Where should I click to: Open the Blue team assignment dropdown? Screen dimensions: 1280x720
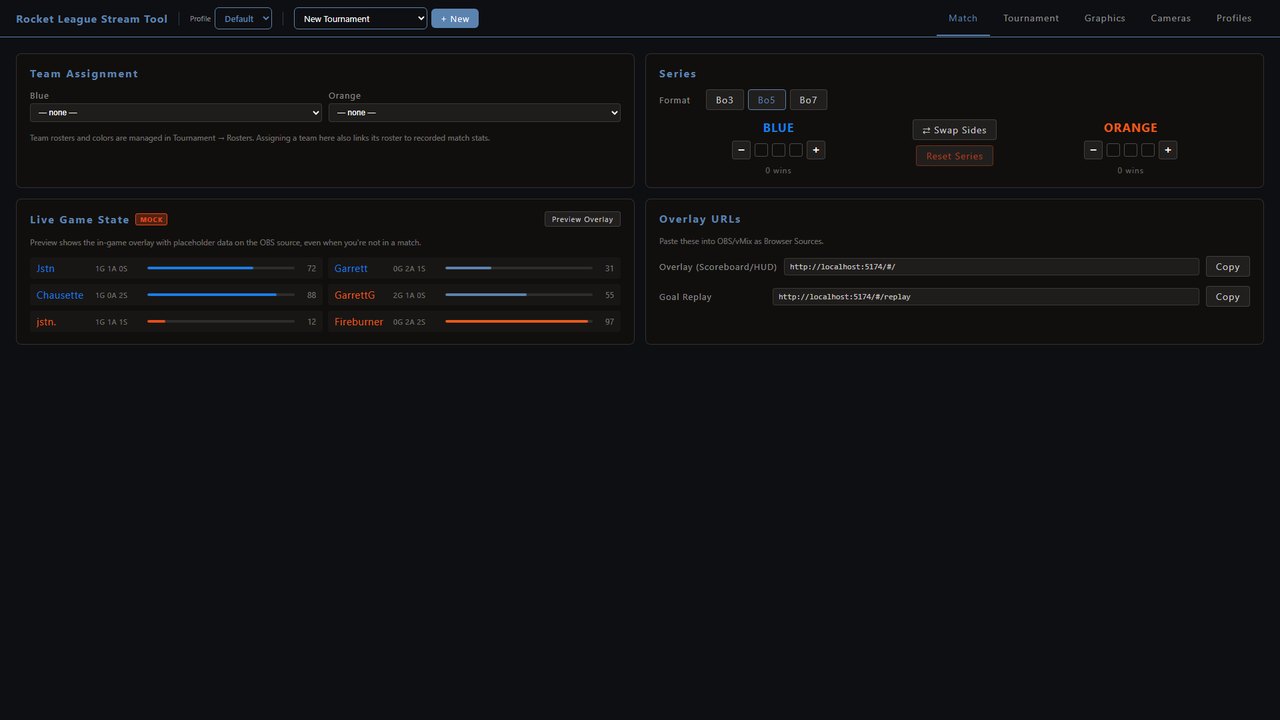[x=176, y=113]
